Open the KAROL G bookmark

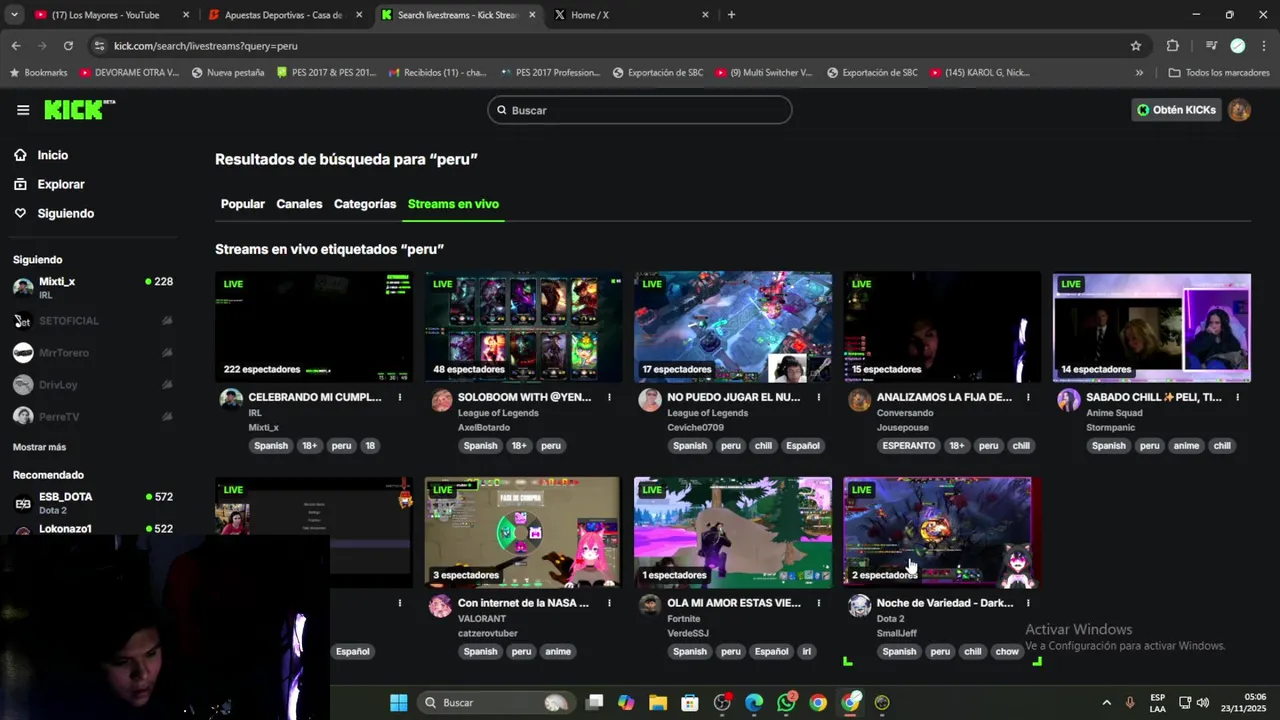[x=980, y=73]
